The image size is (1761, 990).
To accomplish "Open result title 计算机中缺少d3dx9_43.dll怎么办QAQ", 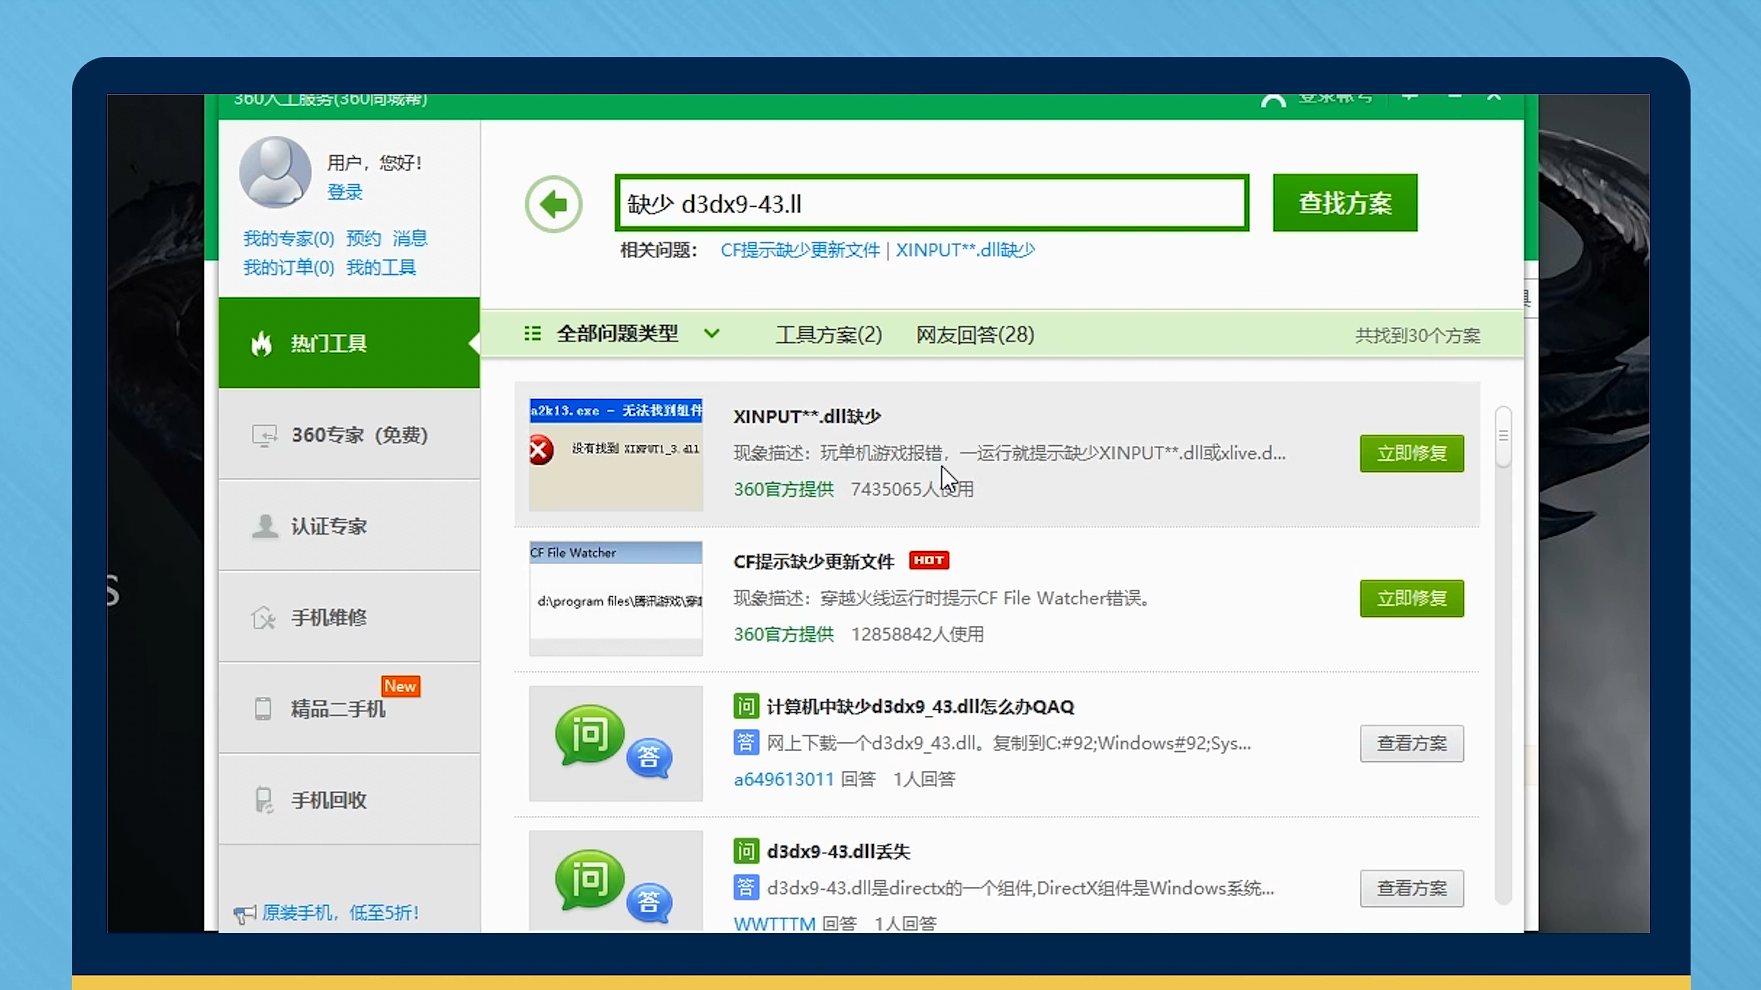I will point(920,706).
